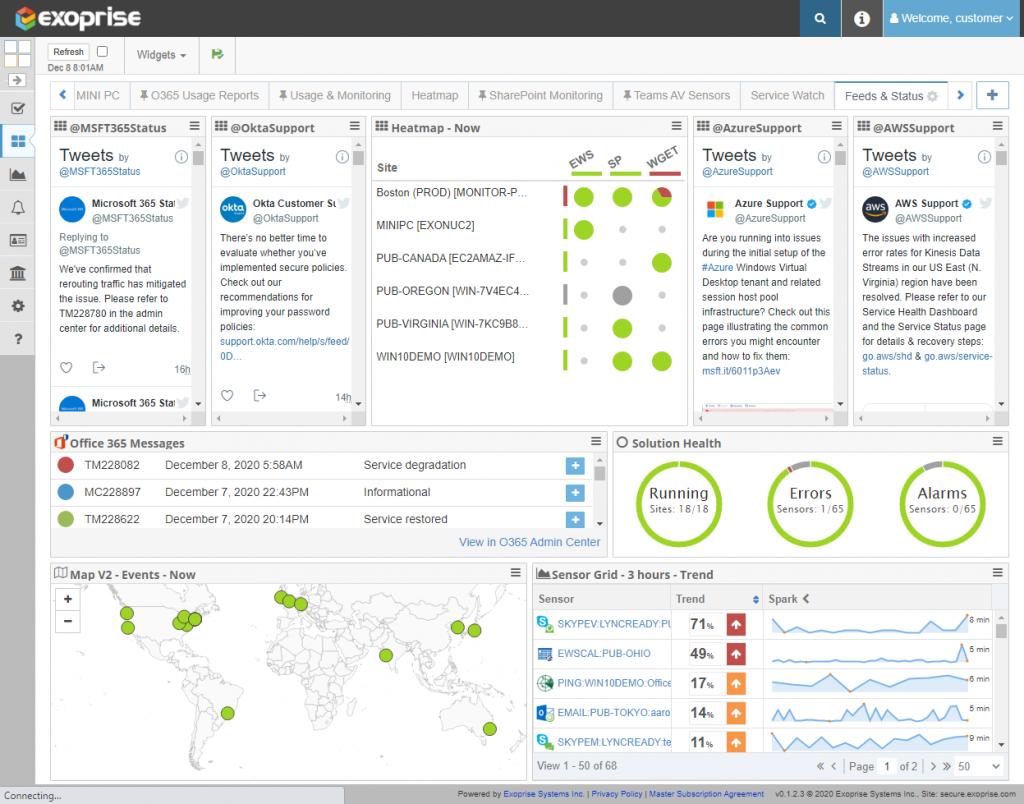
Task: Open the @AzureSupport widget menu
Action: (837, 126)
